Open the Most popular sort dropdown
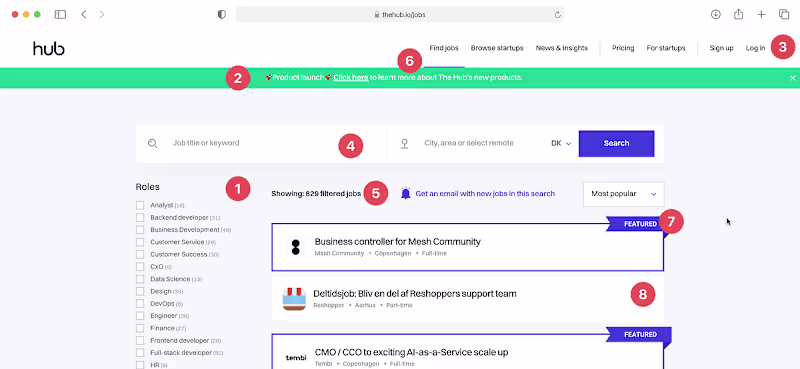Image resolution: width=800 pixels, height=369 pixels. 623,194
